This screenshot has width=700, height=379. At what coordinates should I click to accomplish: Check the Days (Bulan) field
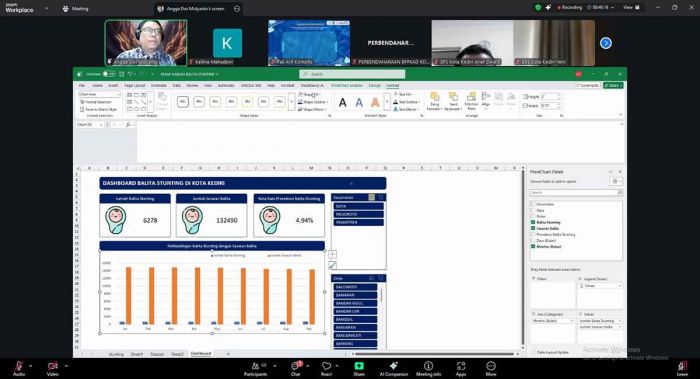click(533, 240)
